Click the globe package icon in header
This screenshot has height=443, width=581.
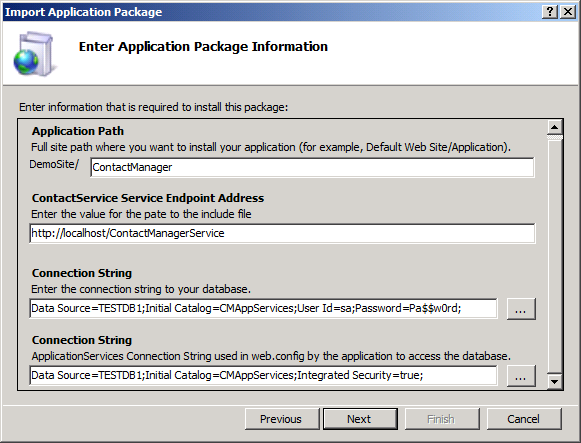coord(34,54)
